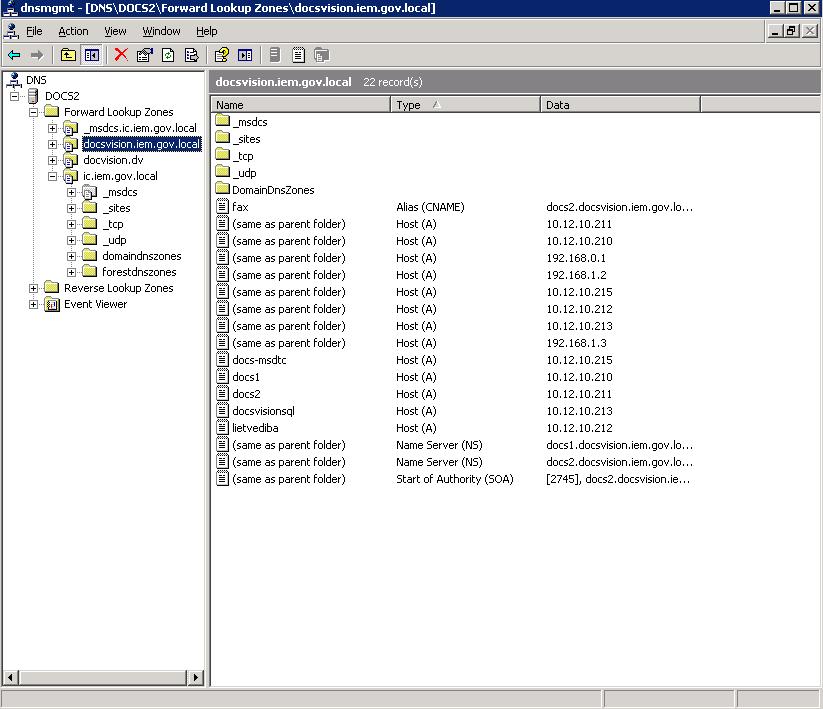Screen dimensions: 823x709
Task: Open Properties from the toolbar
Action: (145, 55)
